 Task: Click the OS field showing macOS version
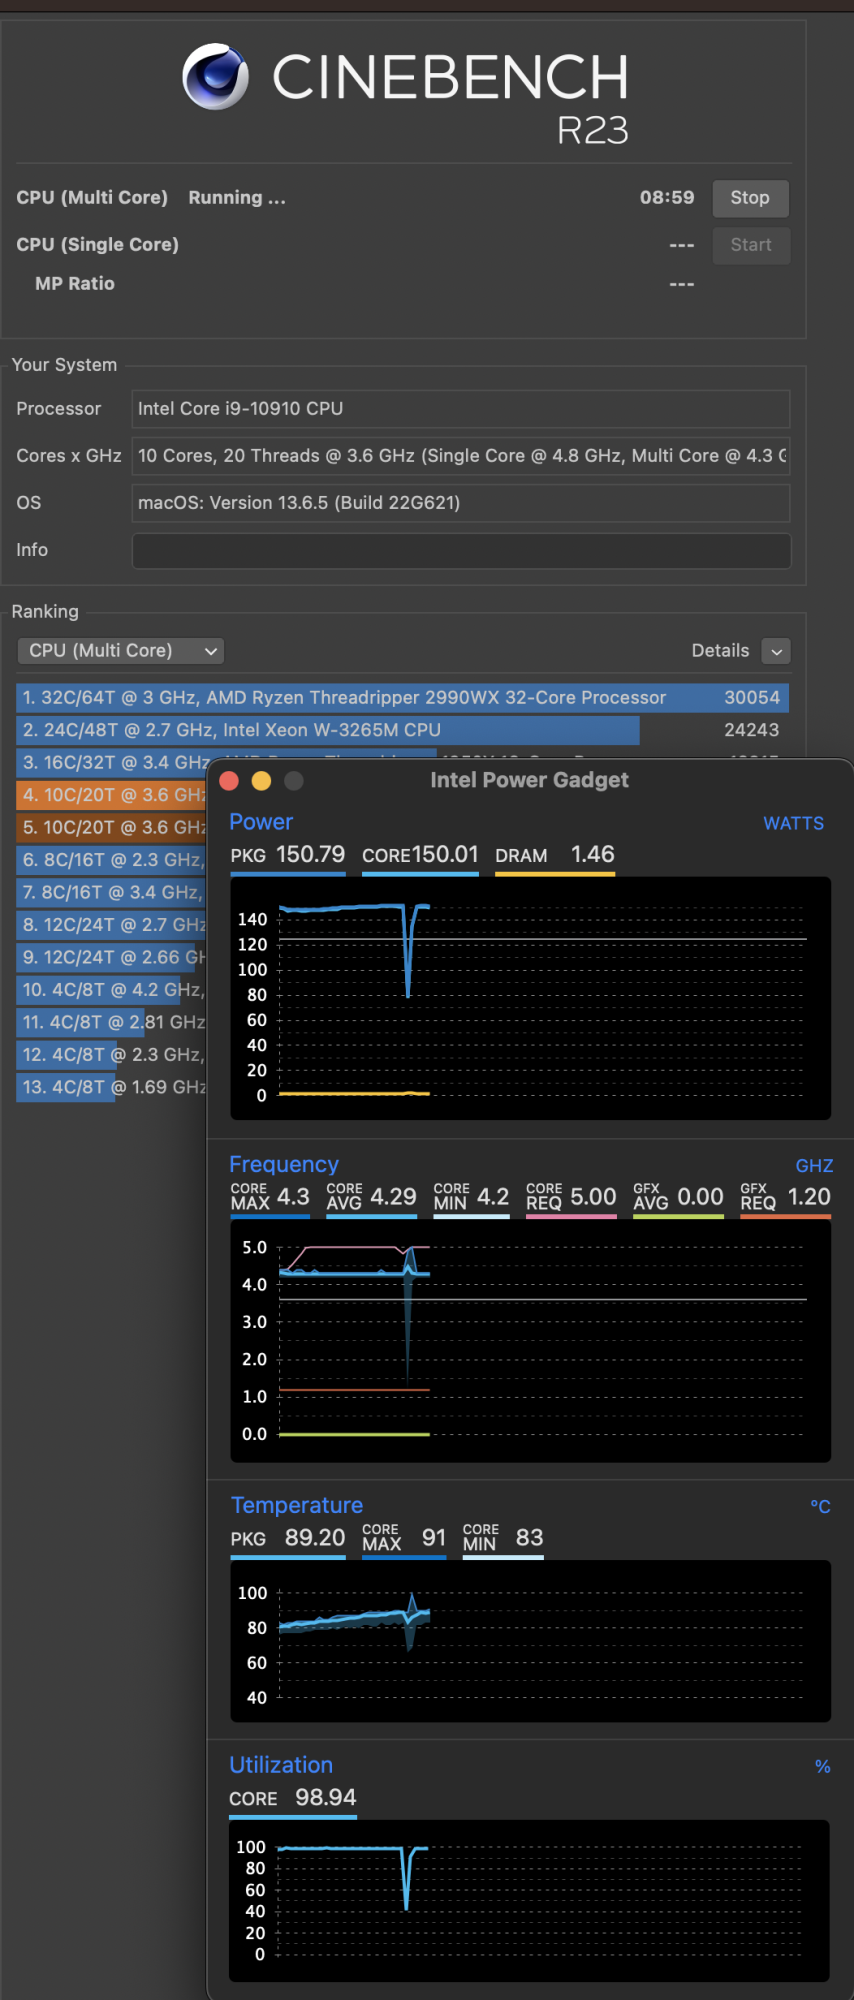[461, 503]
